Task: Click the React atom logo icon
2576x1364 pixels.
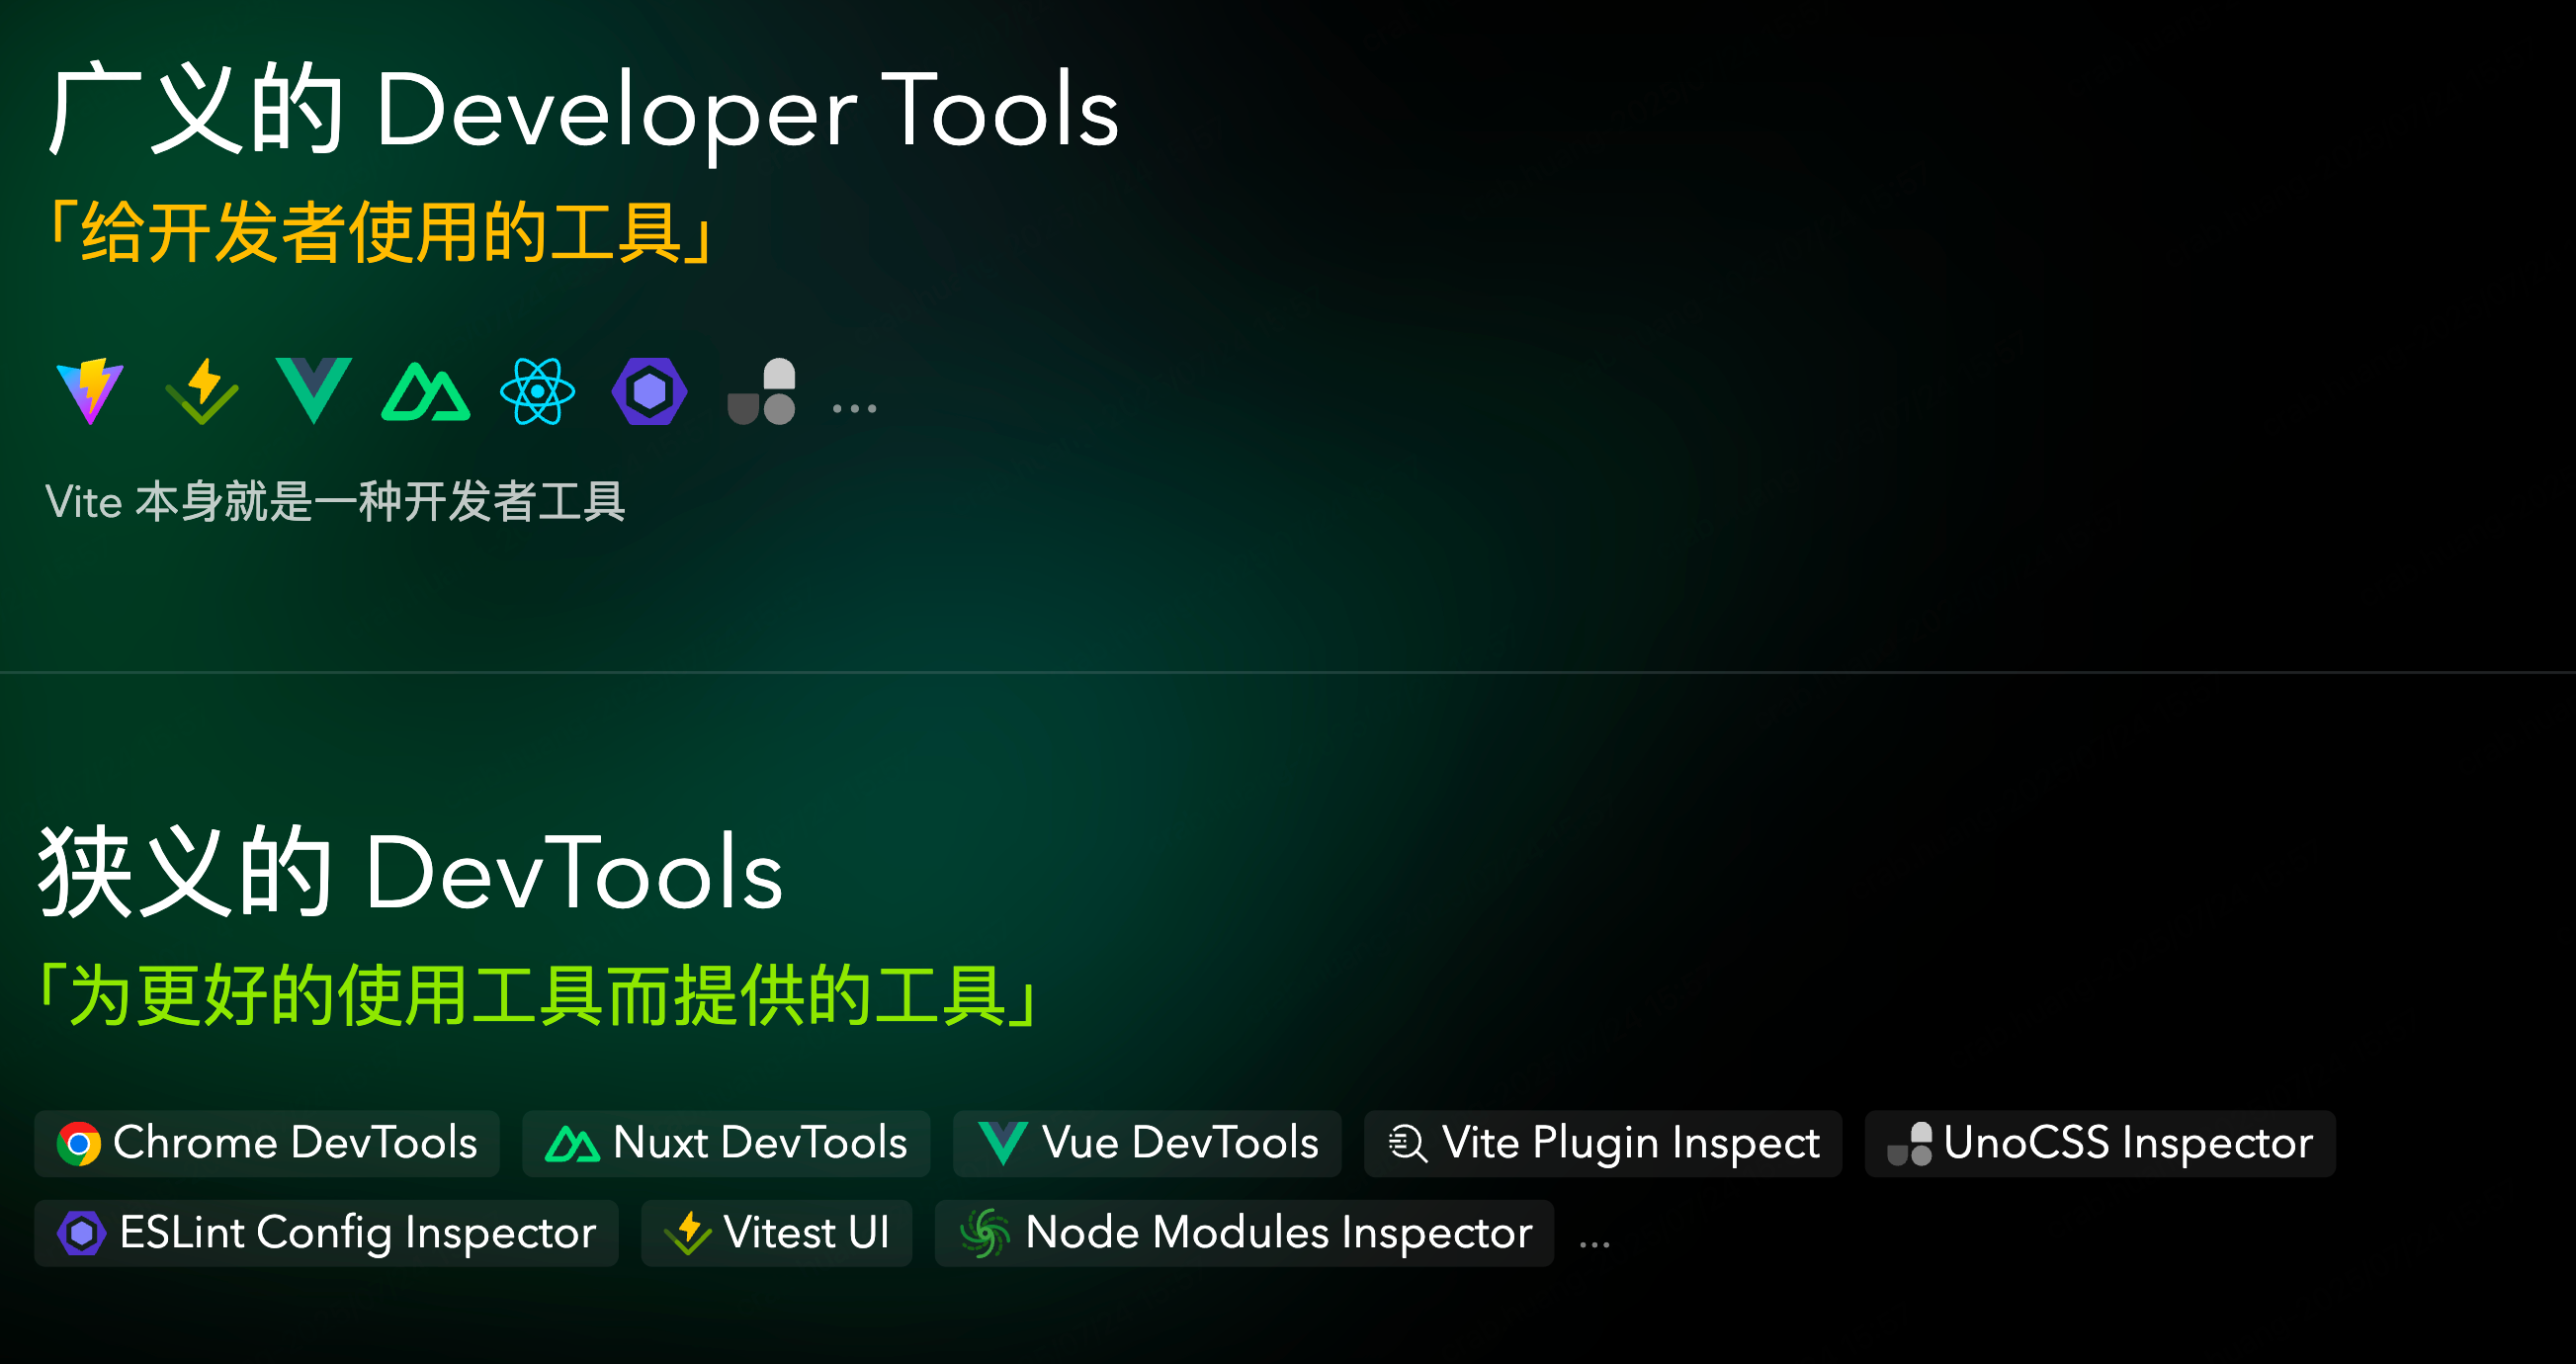Action: [x=538, y=391]
